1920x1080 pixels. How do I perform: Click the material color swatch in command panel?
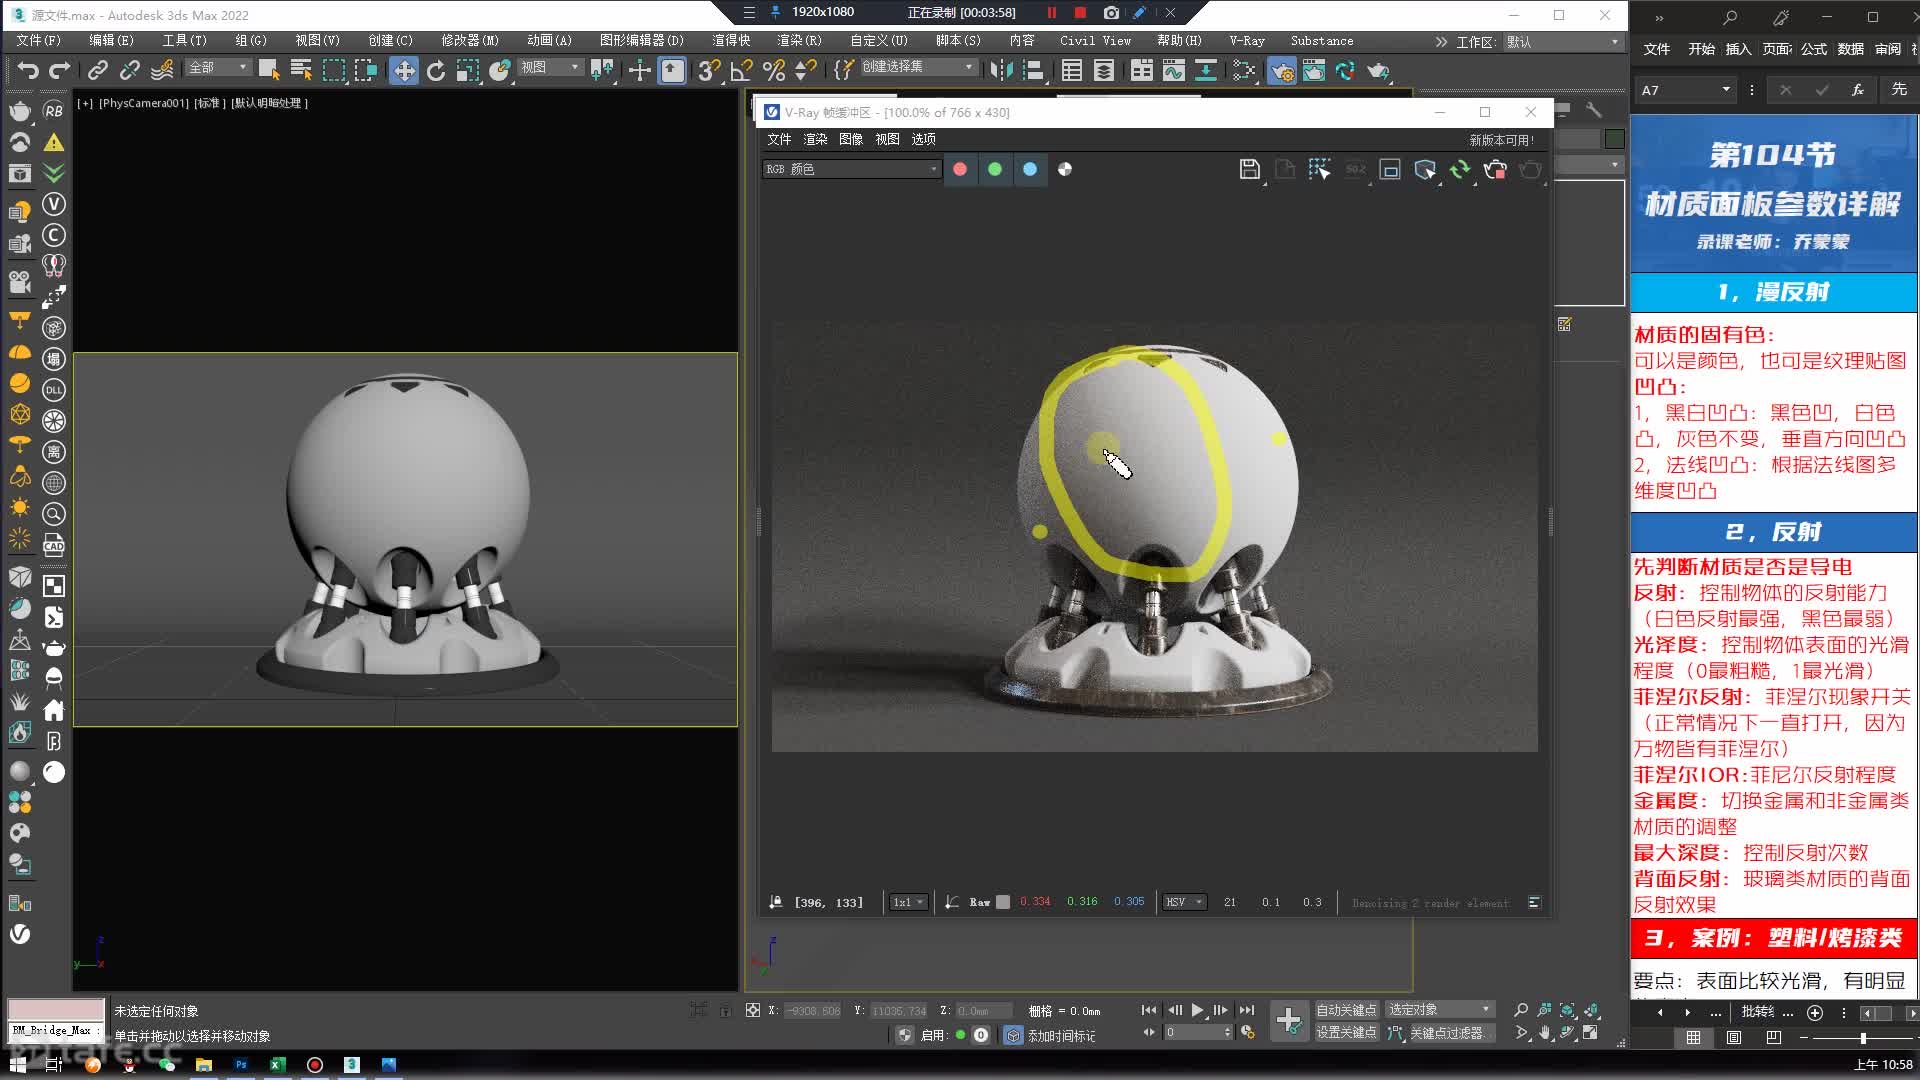1614,139
